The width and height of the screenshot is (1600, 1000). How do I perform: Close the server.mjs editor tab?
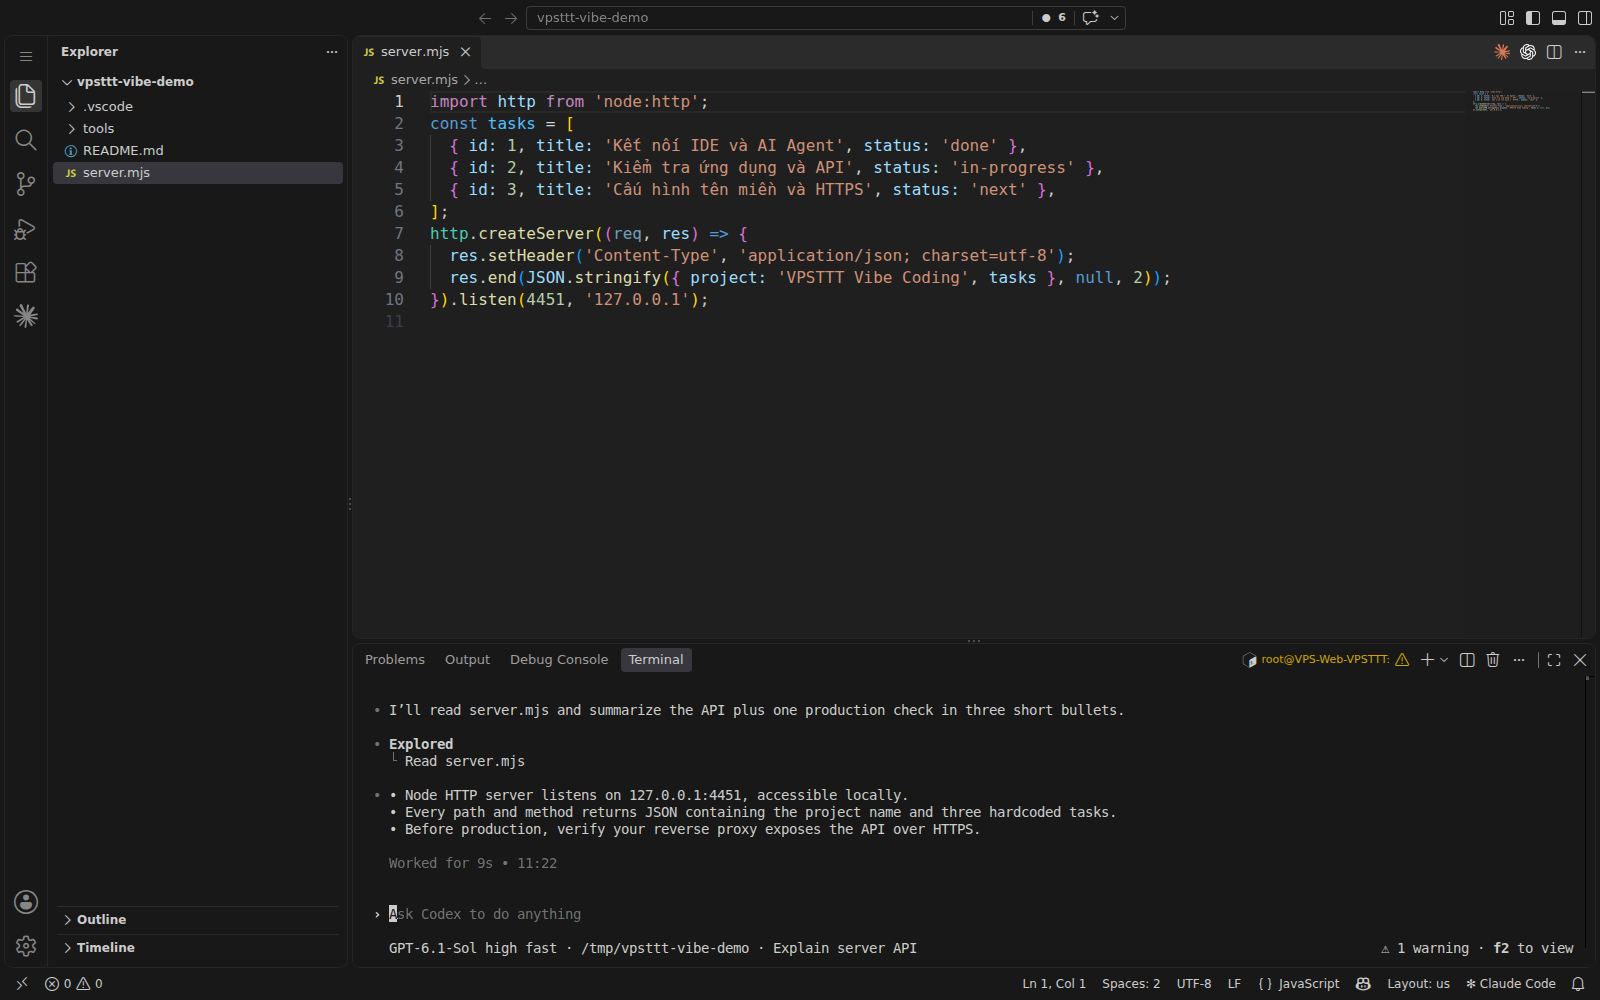tap(465, 52)
